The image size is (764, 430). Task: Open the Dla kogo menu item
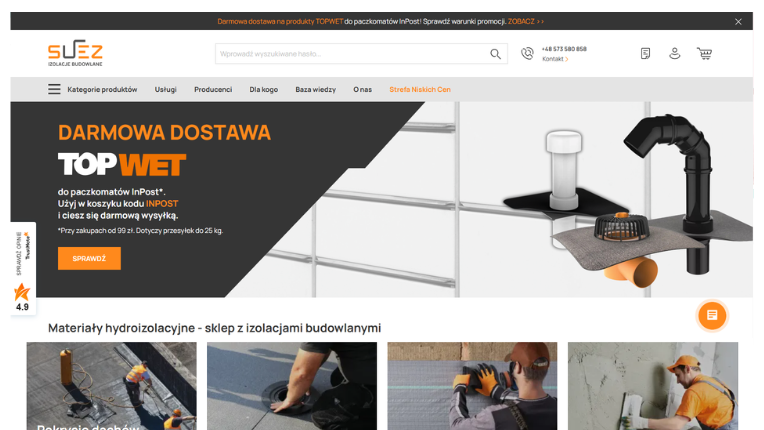(264, 90)
